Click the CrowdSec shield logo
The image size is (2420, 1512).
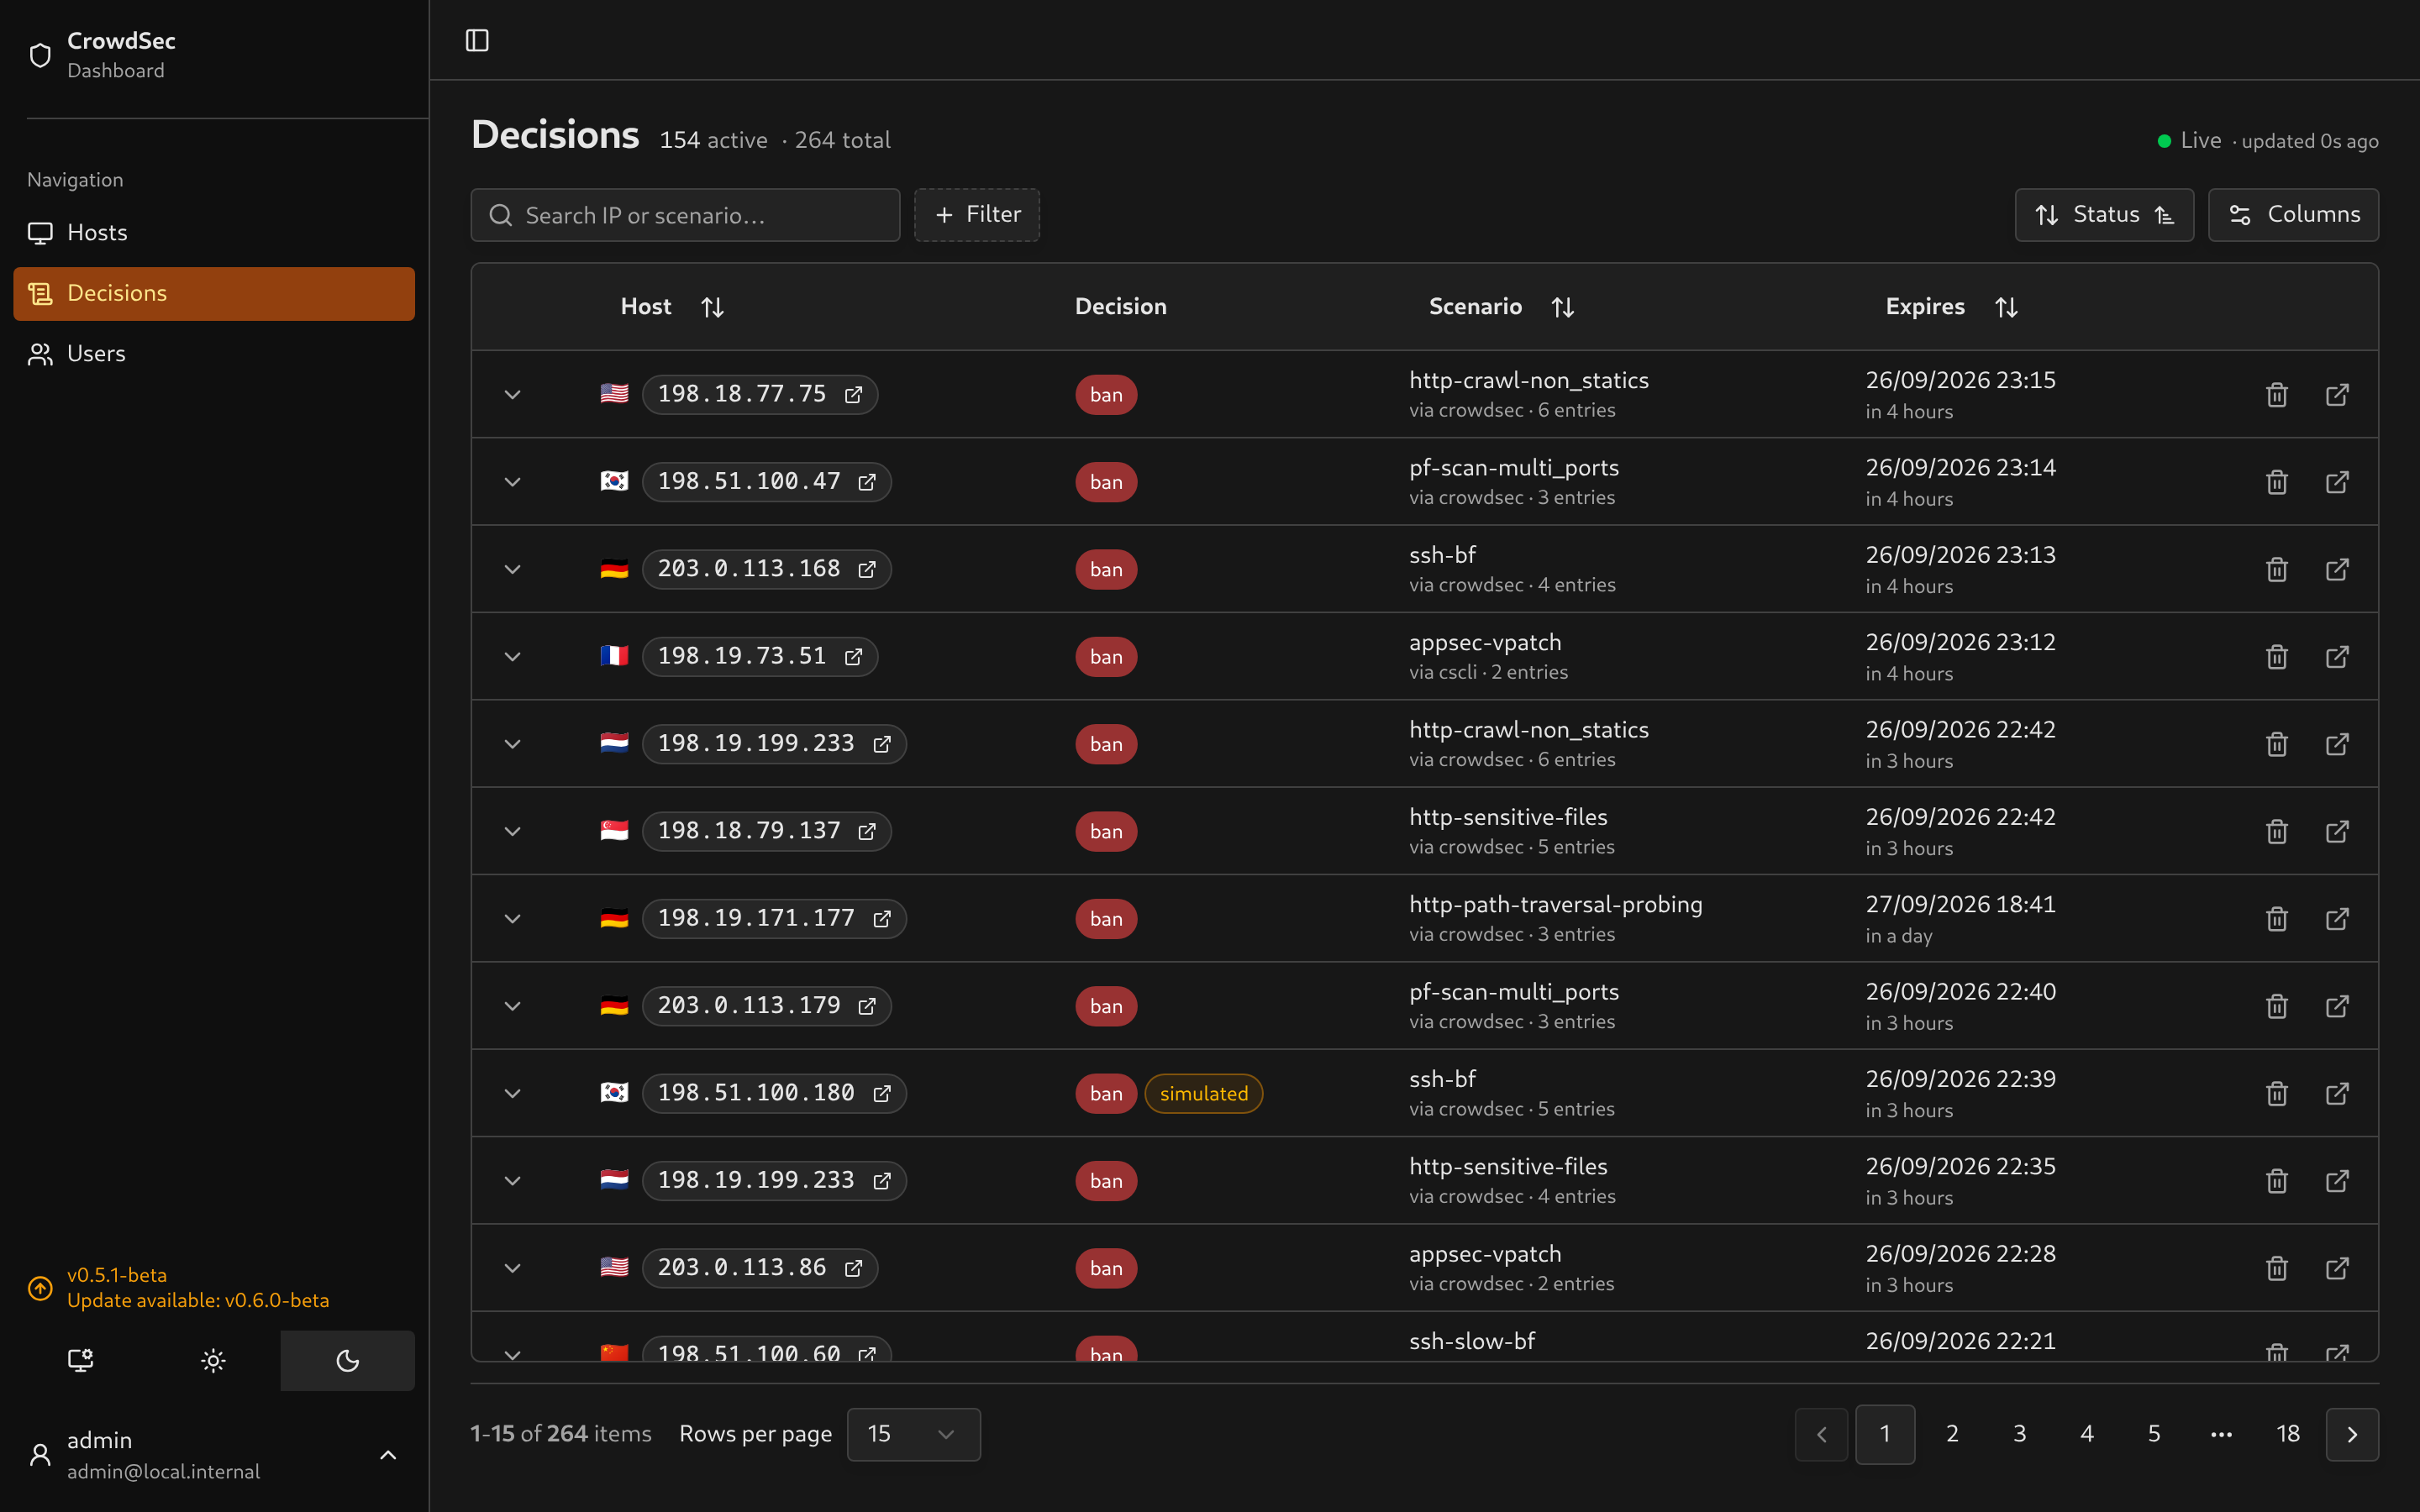pos(40,55)
